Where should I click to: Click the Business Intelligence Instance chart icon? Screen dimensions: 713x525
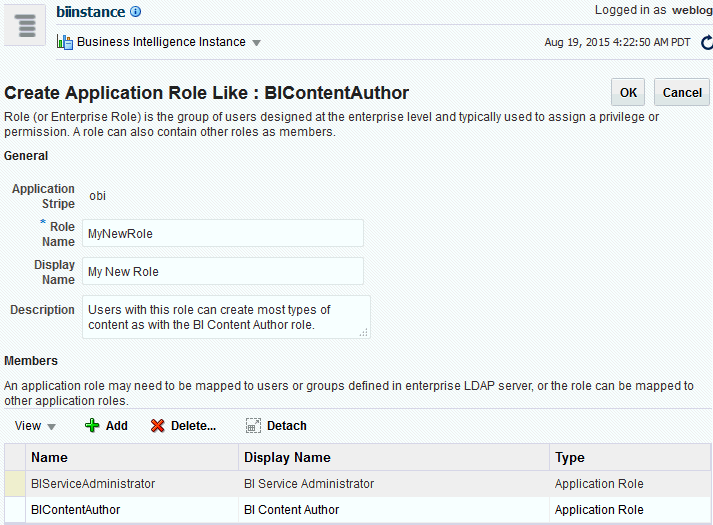point(65,42)
